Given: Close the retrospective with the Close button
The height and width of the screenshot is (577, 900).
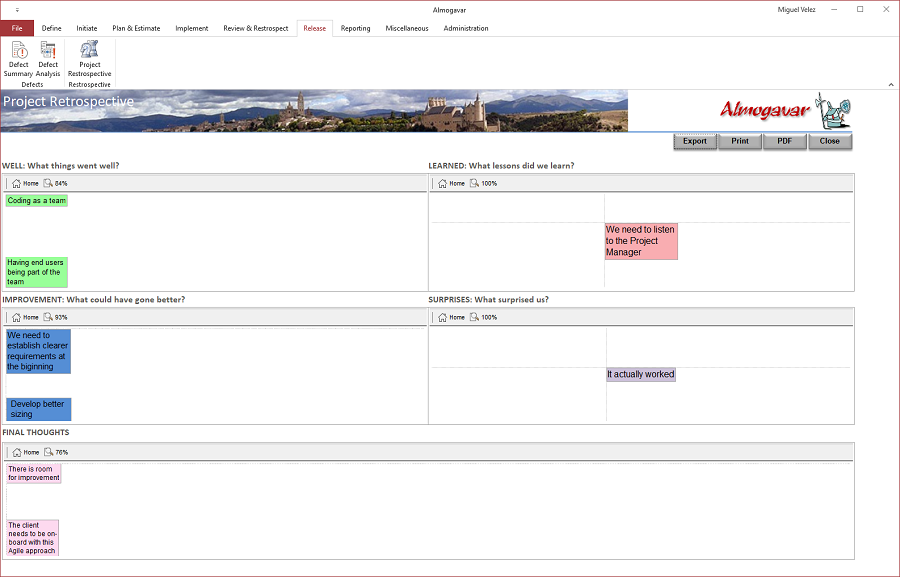Looking at the screenshot, I should (829, 141).
